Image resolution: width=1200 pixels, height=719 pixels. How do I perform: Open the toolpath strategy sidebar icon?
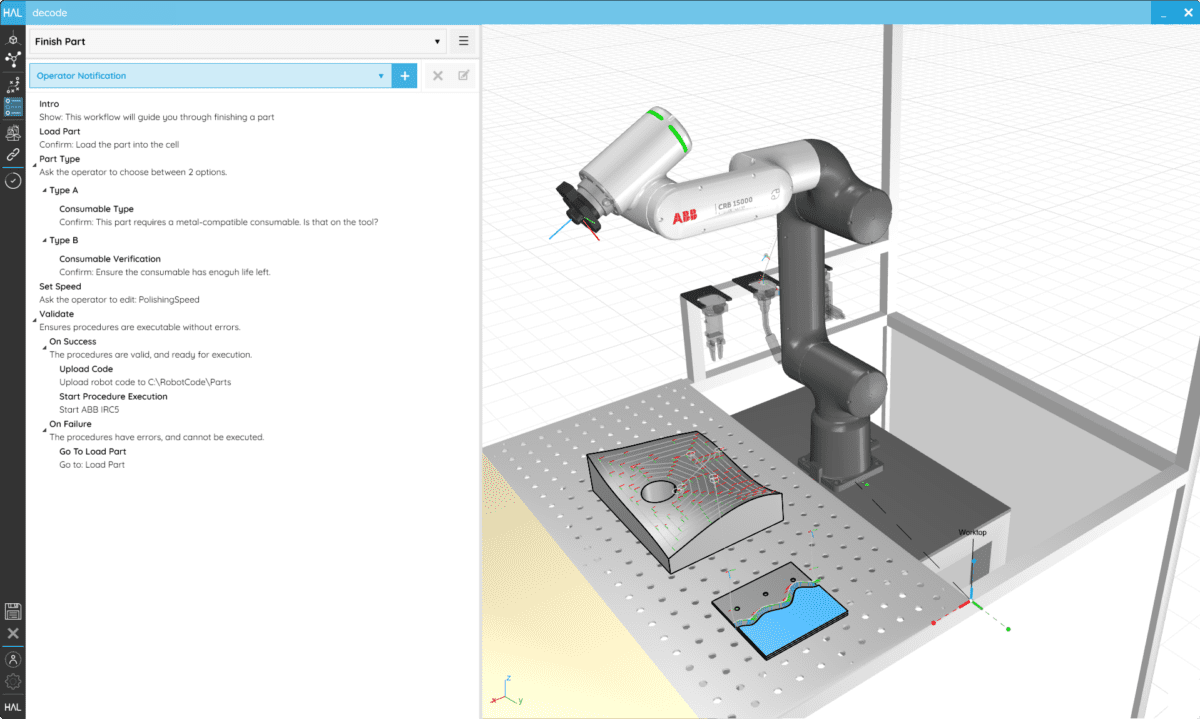point(13,84)
